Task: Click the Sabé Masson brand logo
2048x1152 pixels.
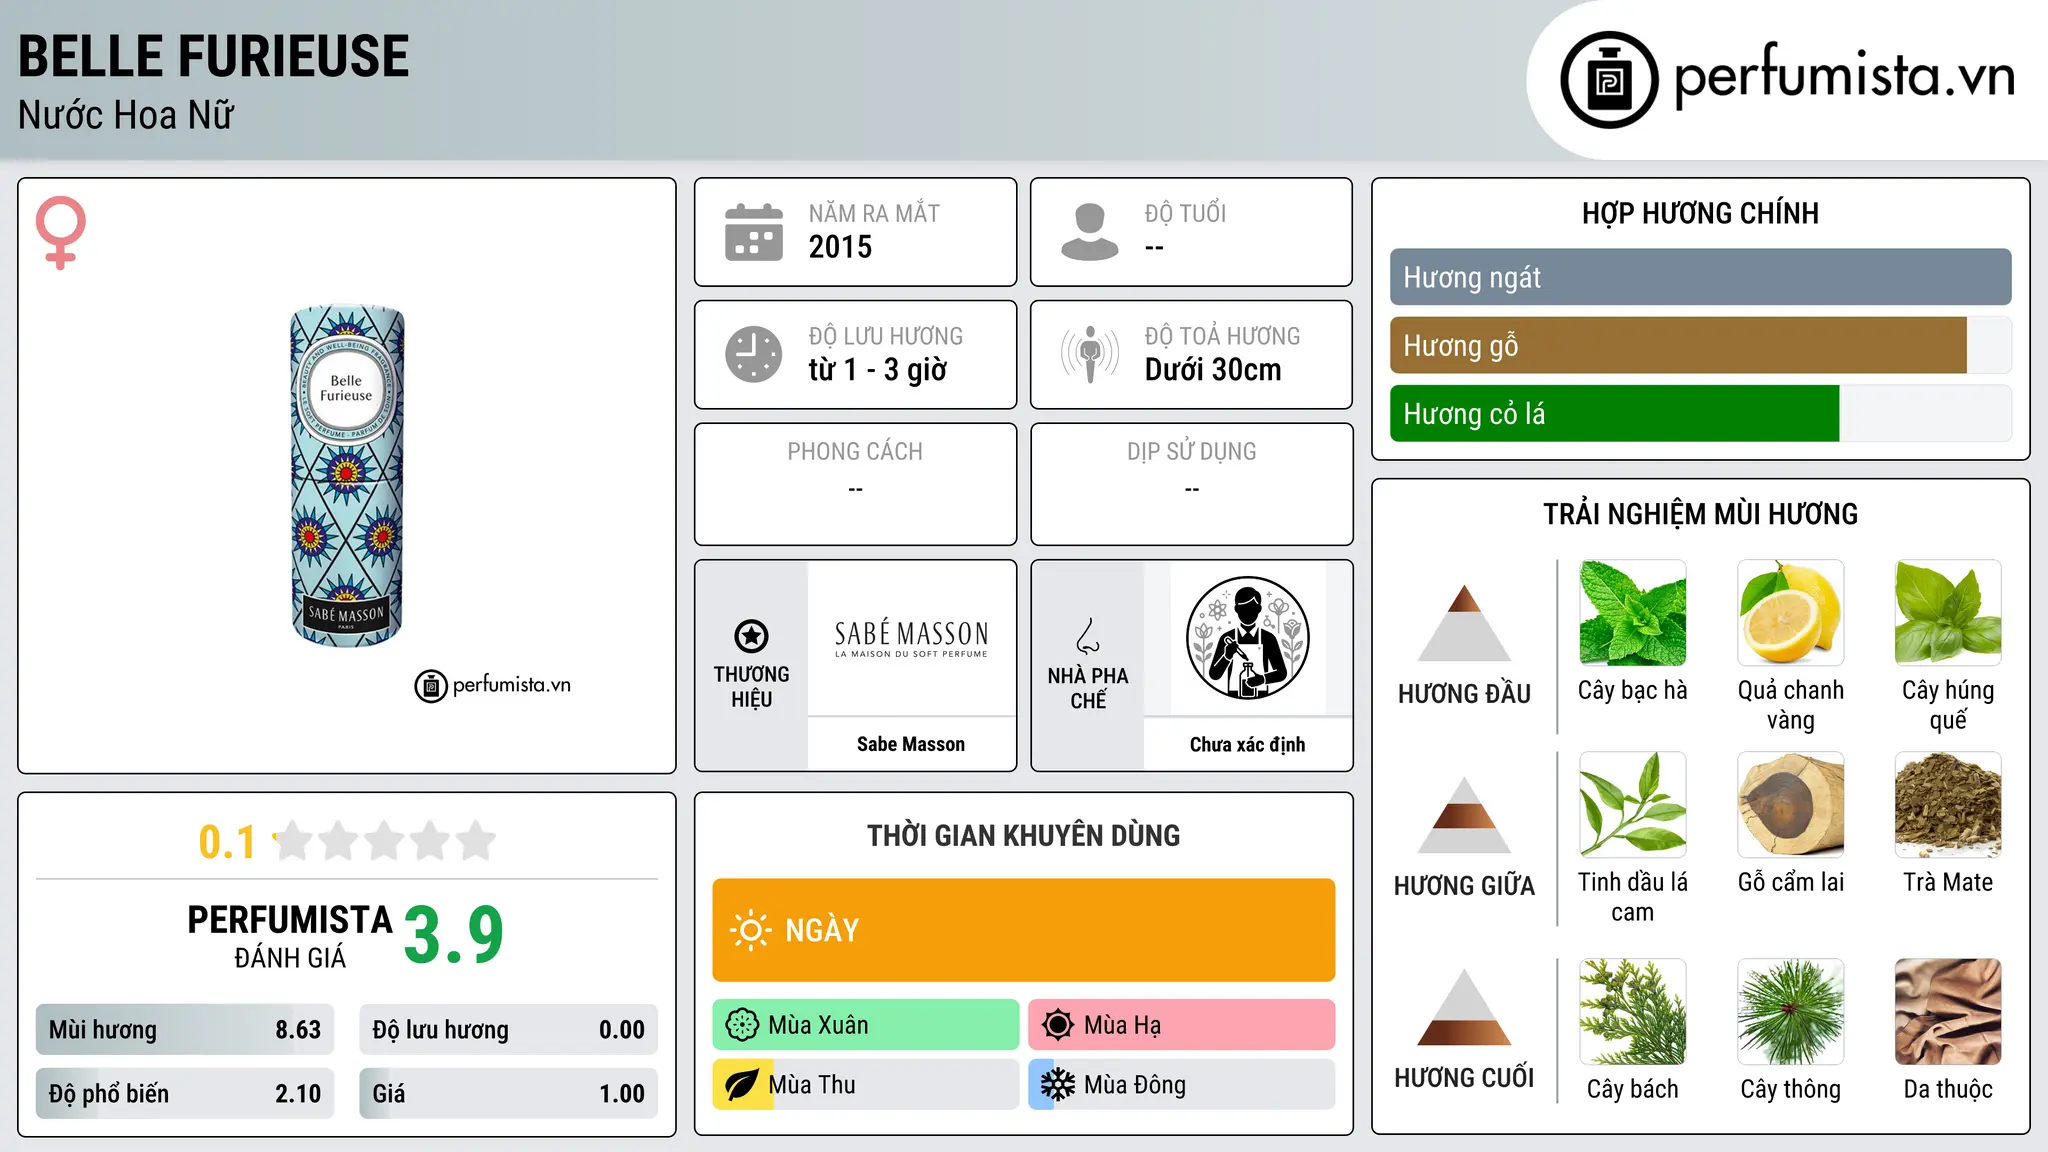Action: [x=911, y=638]
